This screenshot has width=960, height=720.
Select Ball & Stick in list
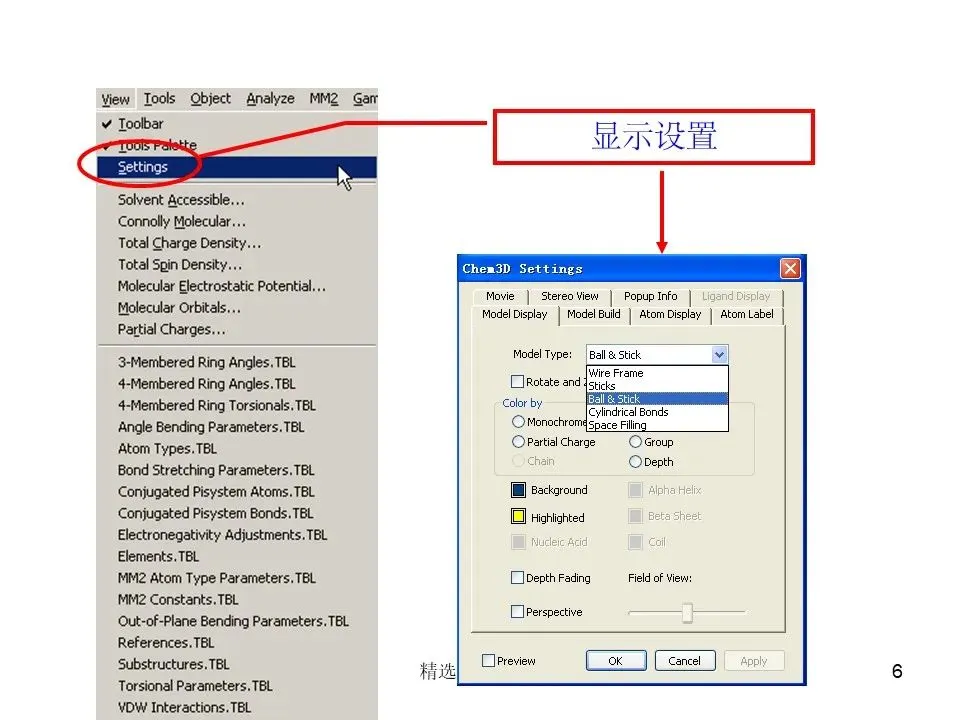(x=657, y=399)
